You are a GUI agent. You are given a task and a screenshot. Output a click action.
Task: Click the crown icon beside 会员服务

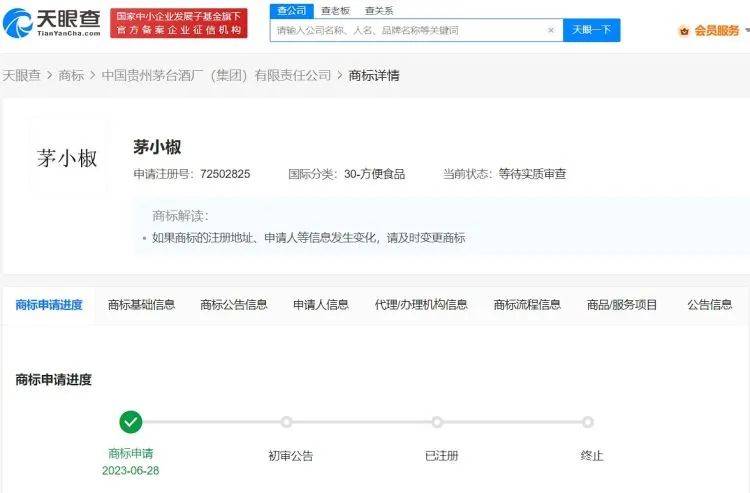684,31
